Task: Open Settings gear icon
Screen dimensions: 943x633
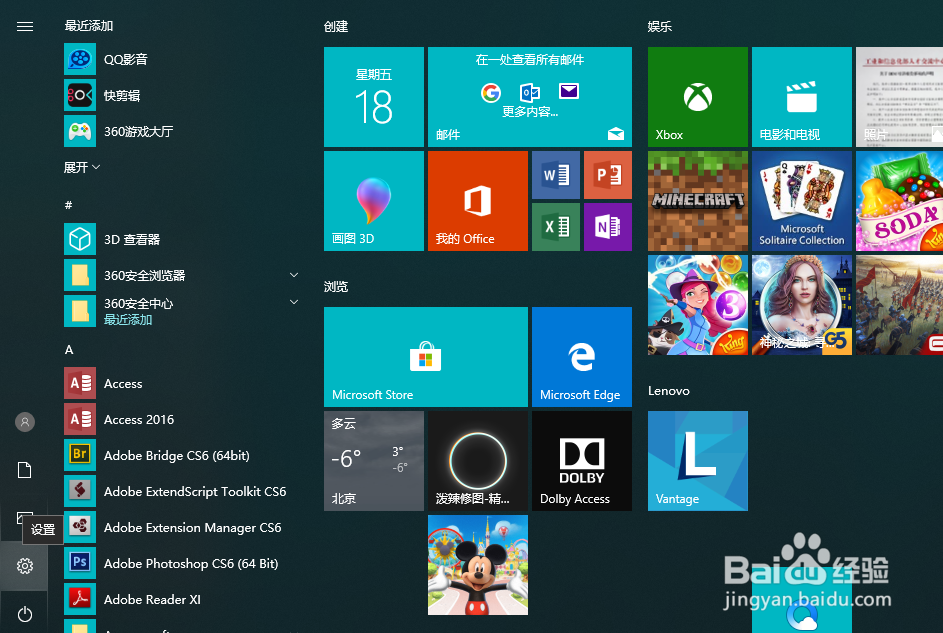Action: click(x=25, y=566)
